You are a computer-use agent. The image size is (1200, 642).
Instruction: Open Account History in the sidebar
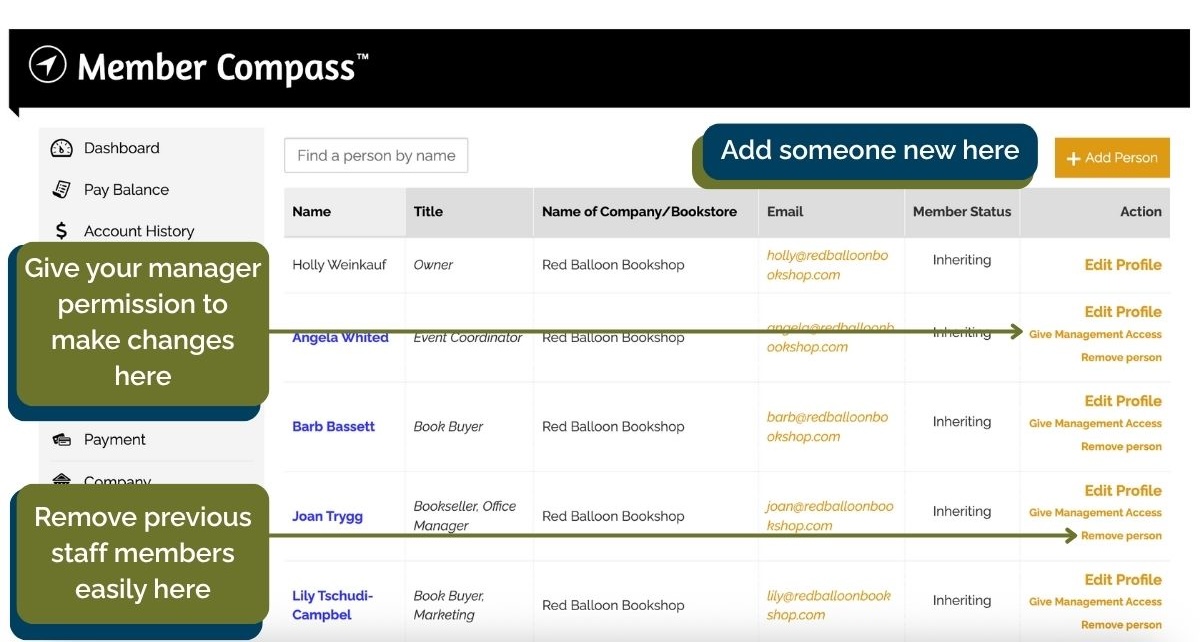point(139,231)
